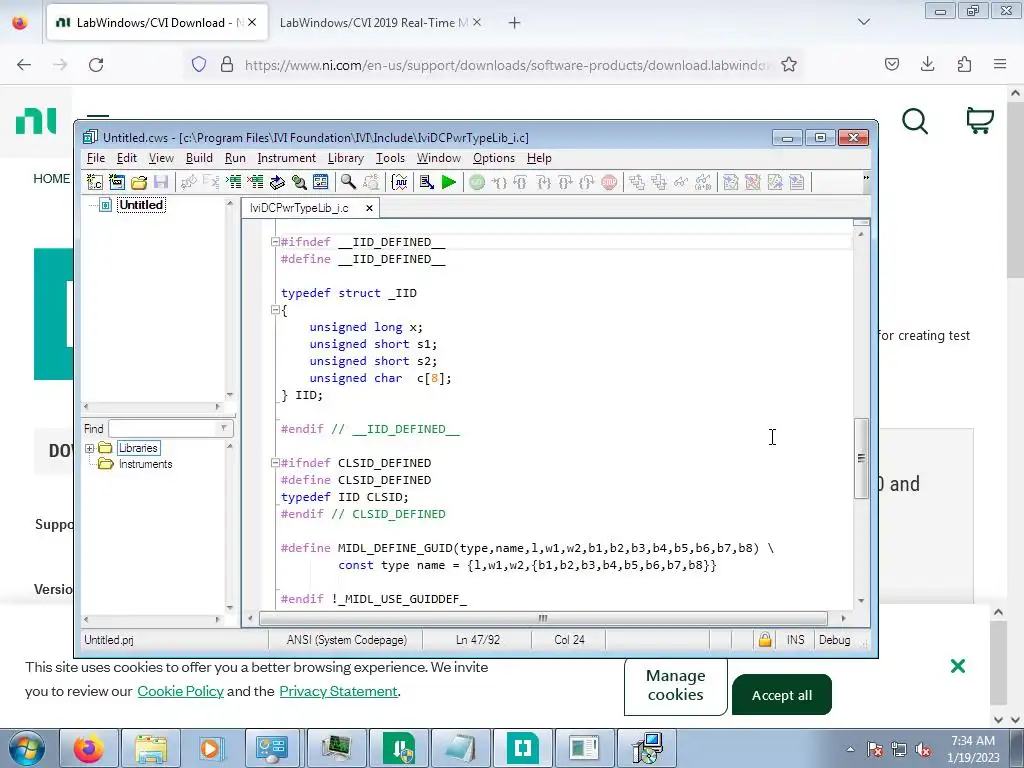This screenshot has height=768, width=1024.
Task: Open the Edit menu
Action: (x=127, y=158)
